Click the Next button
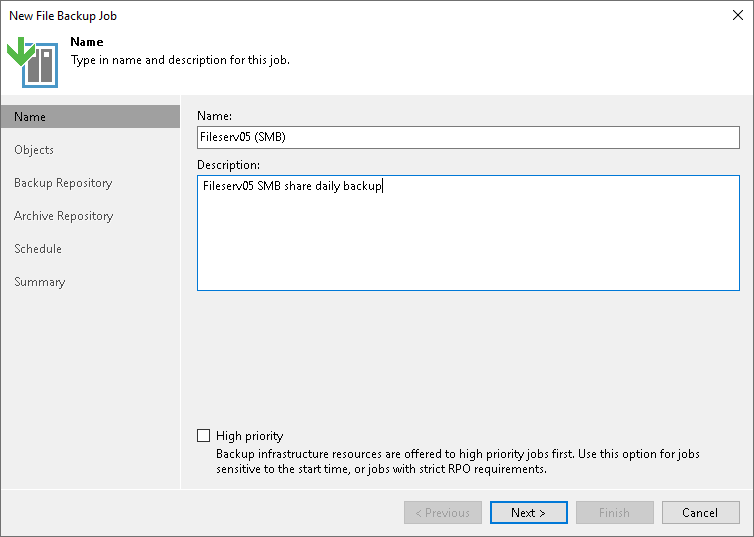This screenshot has width=754, height=537. 528,512
